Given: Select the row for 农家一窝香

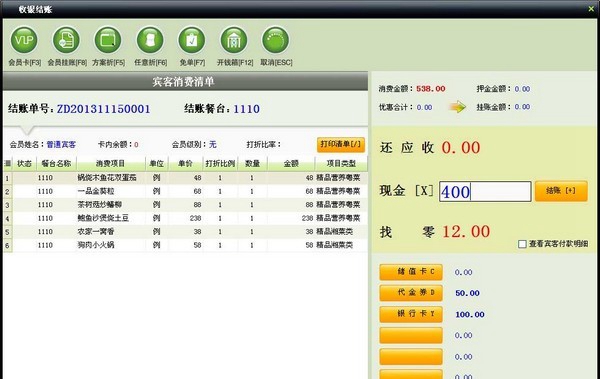Looking at the screenshot, I should click(185, 232).
